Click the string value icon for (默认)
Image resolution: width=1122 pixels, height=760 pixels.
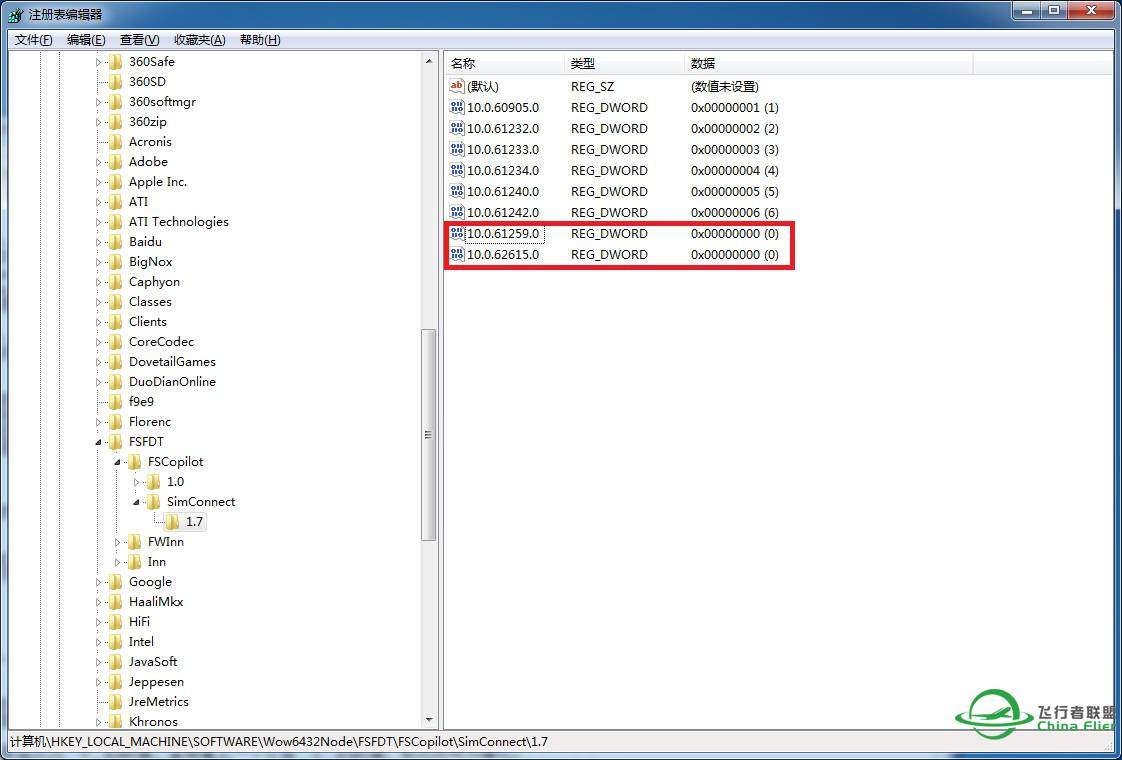pos(457,87)
